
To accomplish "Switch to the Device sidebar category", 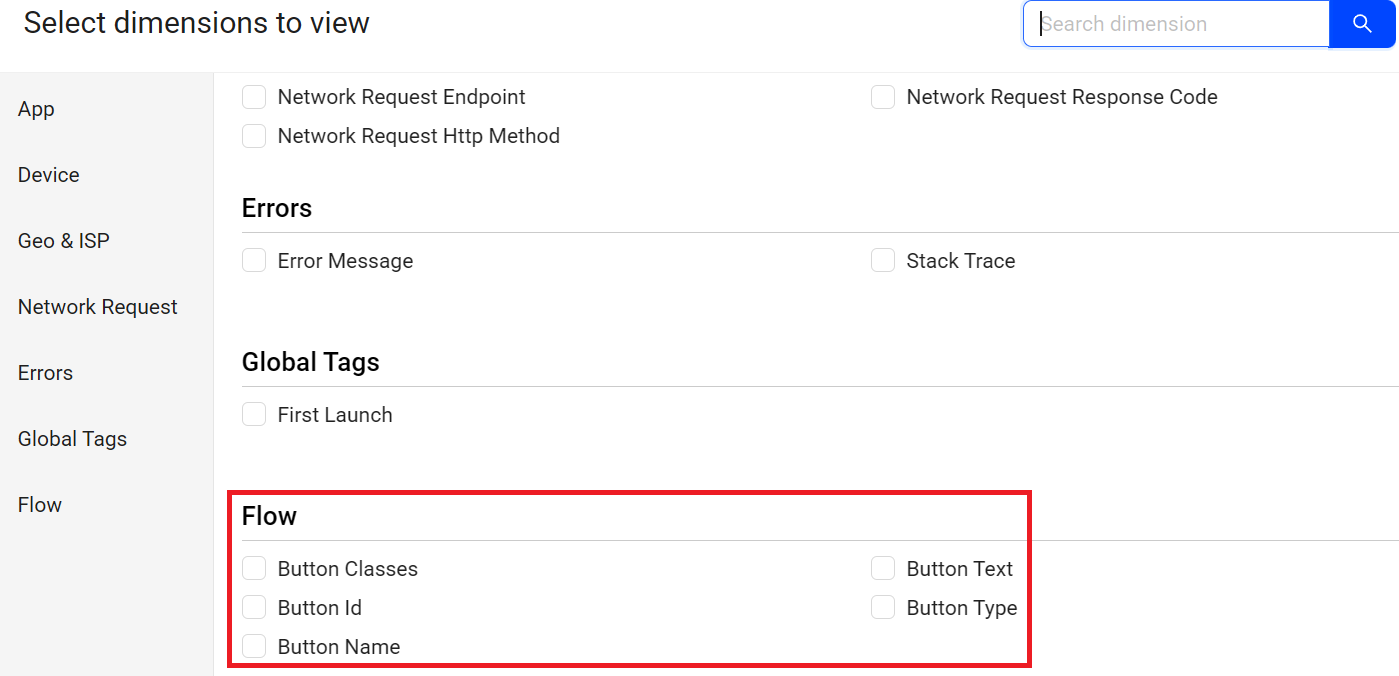I will click(48, 175).
